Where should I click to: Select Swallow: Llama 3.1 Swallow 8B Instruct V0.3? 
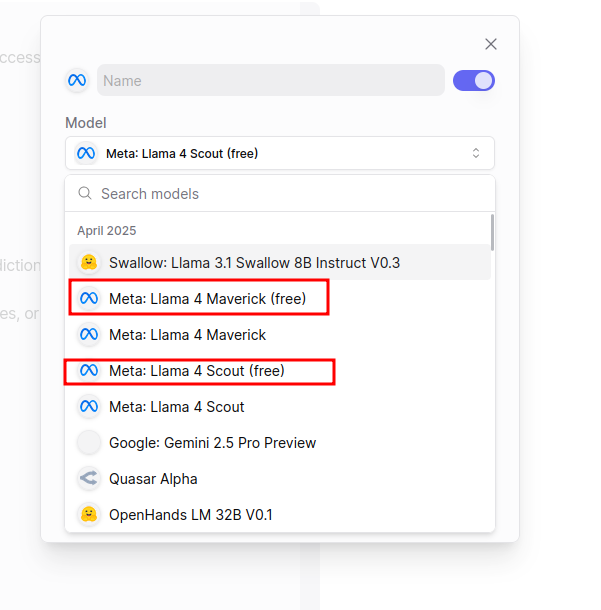pyautogui.click(x=280, y=263)
